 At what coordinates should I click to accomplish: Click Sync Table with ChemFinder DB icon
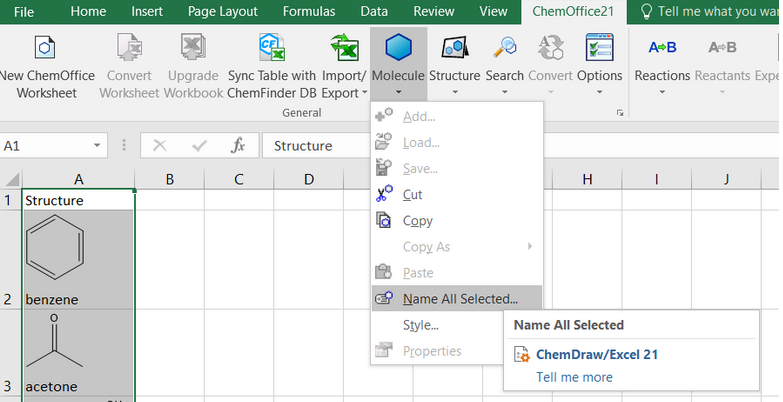[x=272, y=47]
